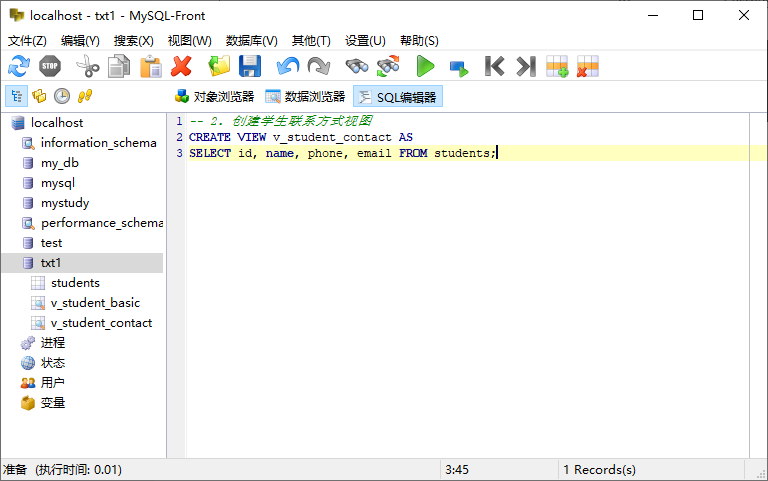Open the 设置(U) menu

(365, 41)
